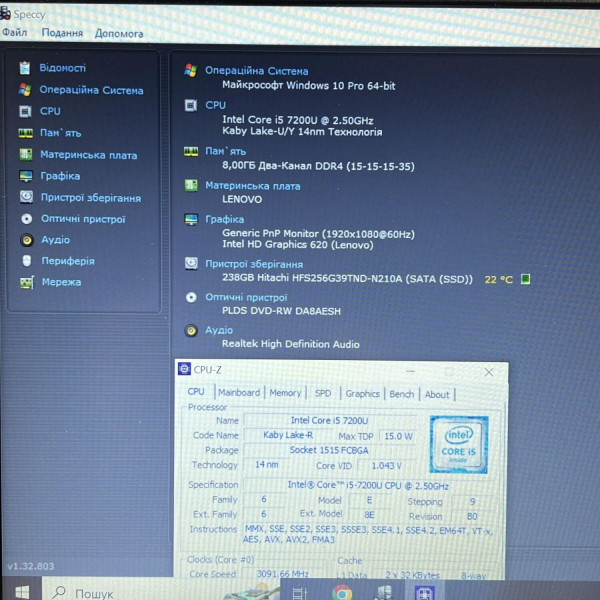Open sidebar motherboard icon for Материнська плата
The height and width of the screenshot is (600, 600).
[x=26, y=155]
